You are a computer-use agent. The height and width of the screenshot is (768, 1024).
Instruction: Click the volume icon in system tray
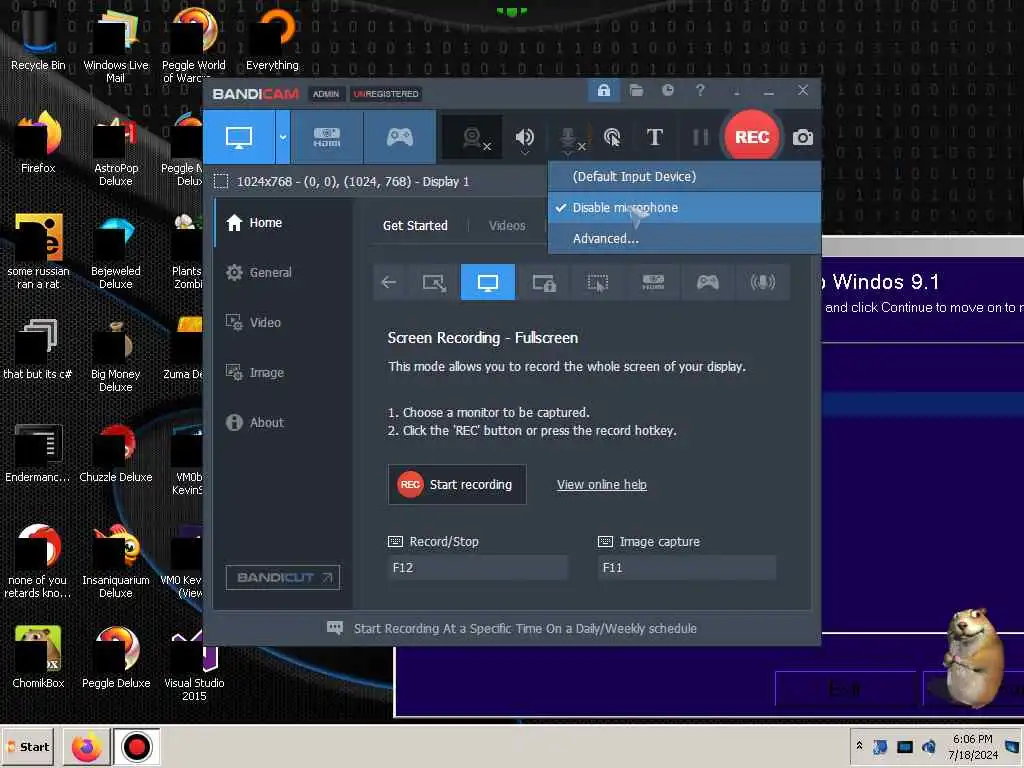928,746
